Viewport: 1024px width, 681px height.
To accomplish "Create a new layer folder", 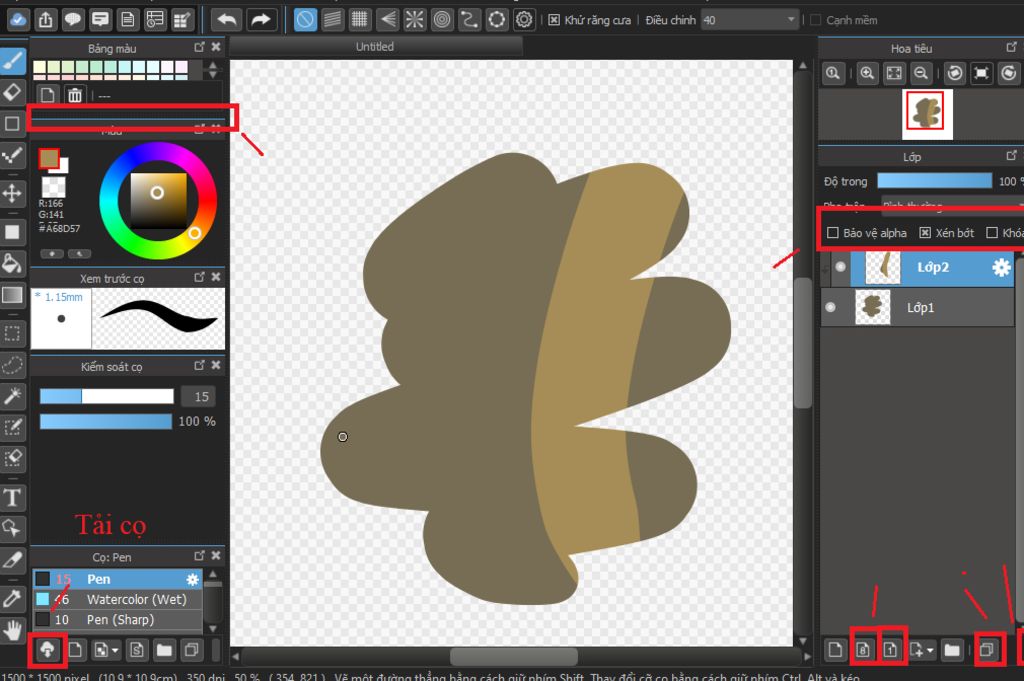I will click(952, 650).
